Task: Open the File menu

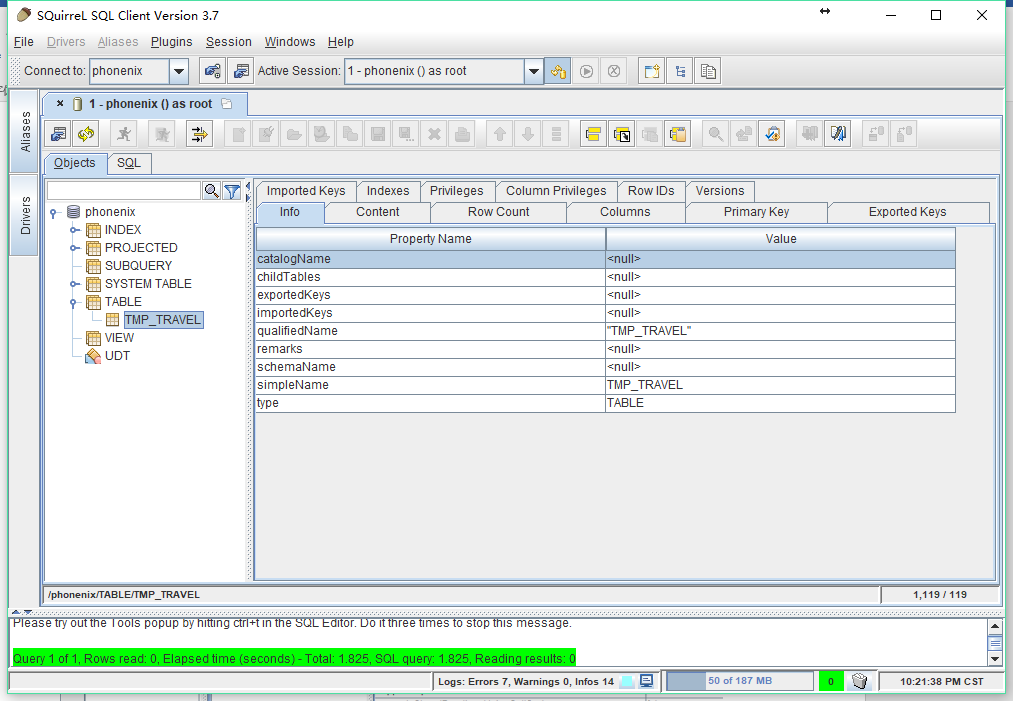Action: click(x=23, y=42)
